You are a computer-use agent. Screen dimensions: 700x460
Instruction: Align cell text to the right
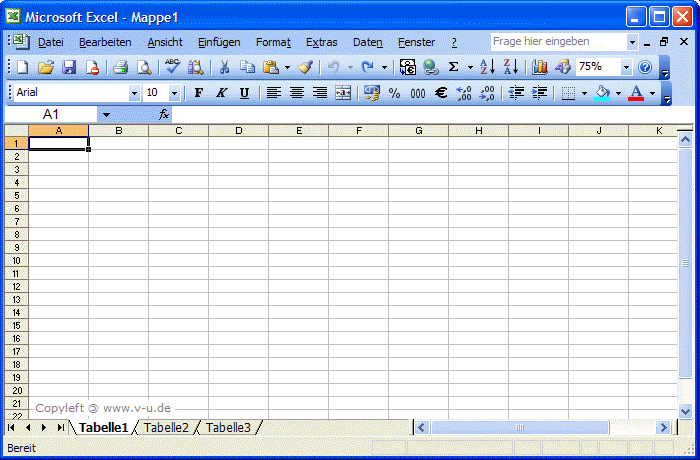pyautogui.click(x=320, y=93)
